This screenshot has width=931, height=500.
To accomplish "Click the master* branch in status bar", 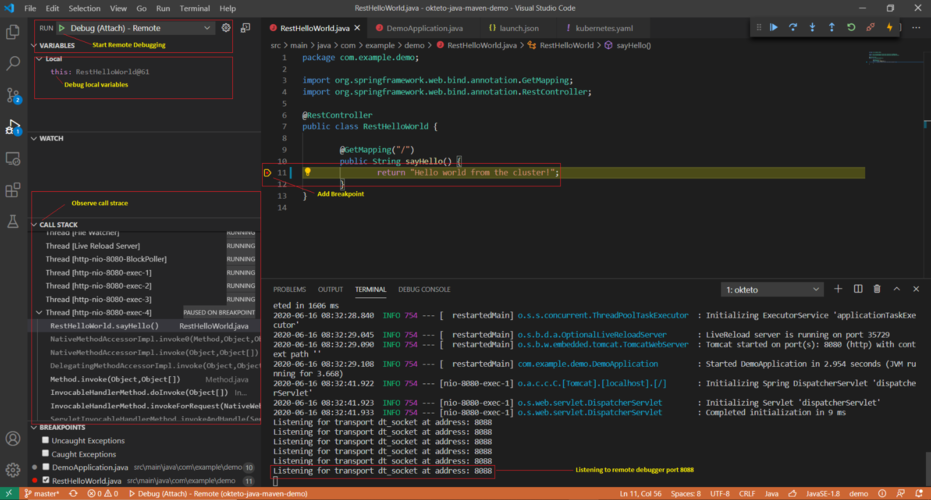I will pyautogui.click(x=42, y=493).
